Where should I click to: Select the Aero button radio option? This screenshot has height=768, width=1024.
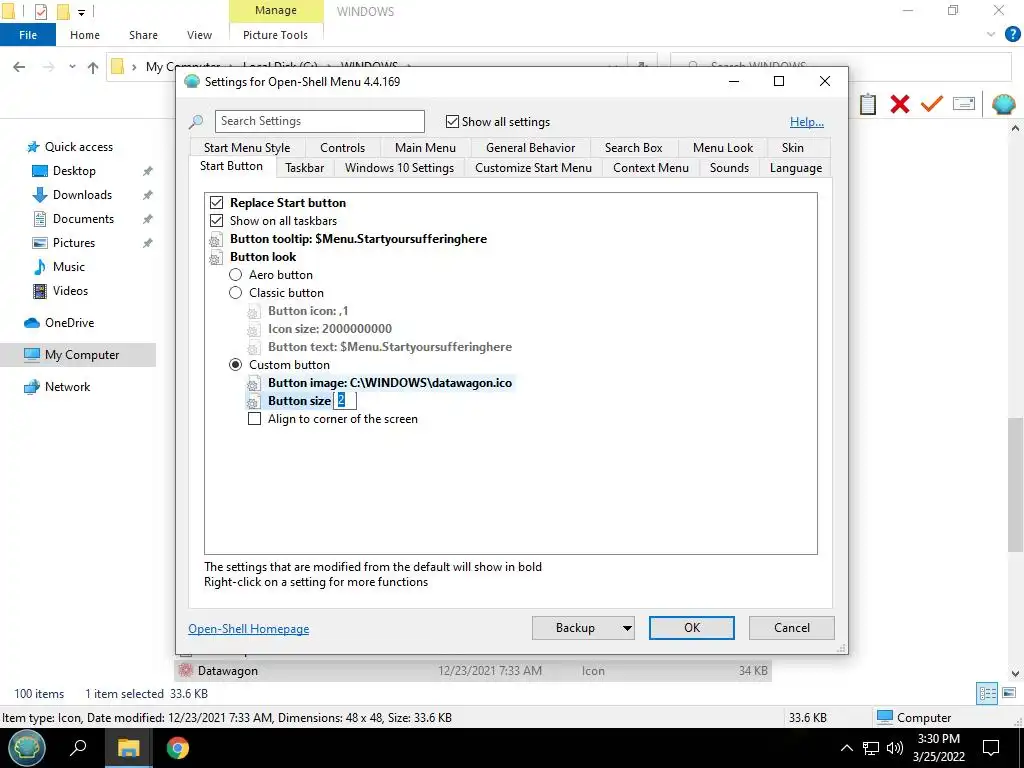tap(235, 275)
